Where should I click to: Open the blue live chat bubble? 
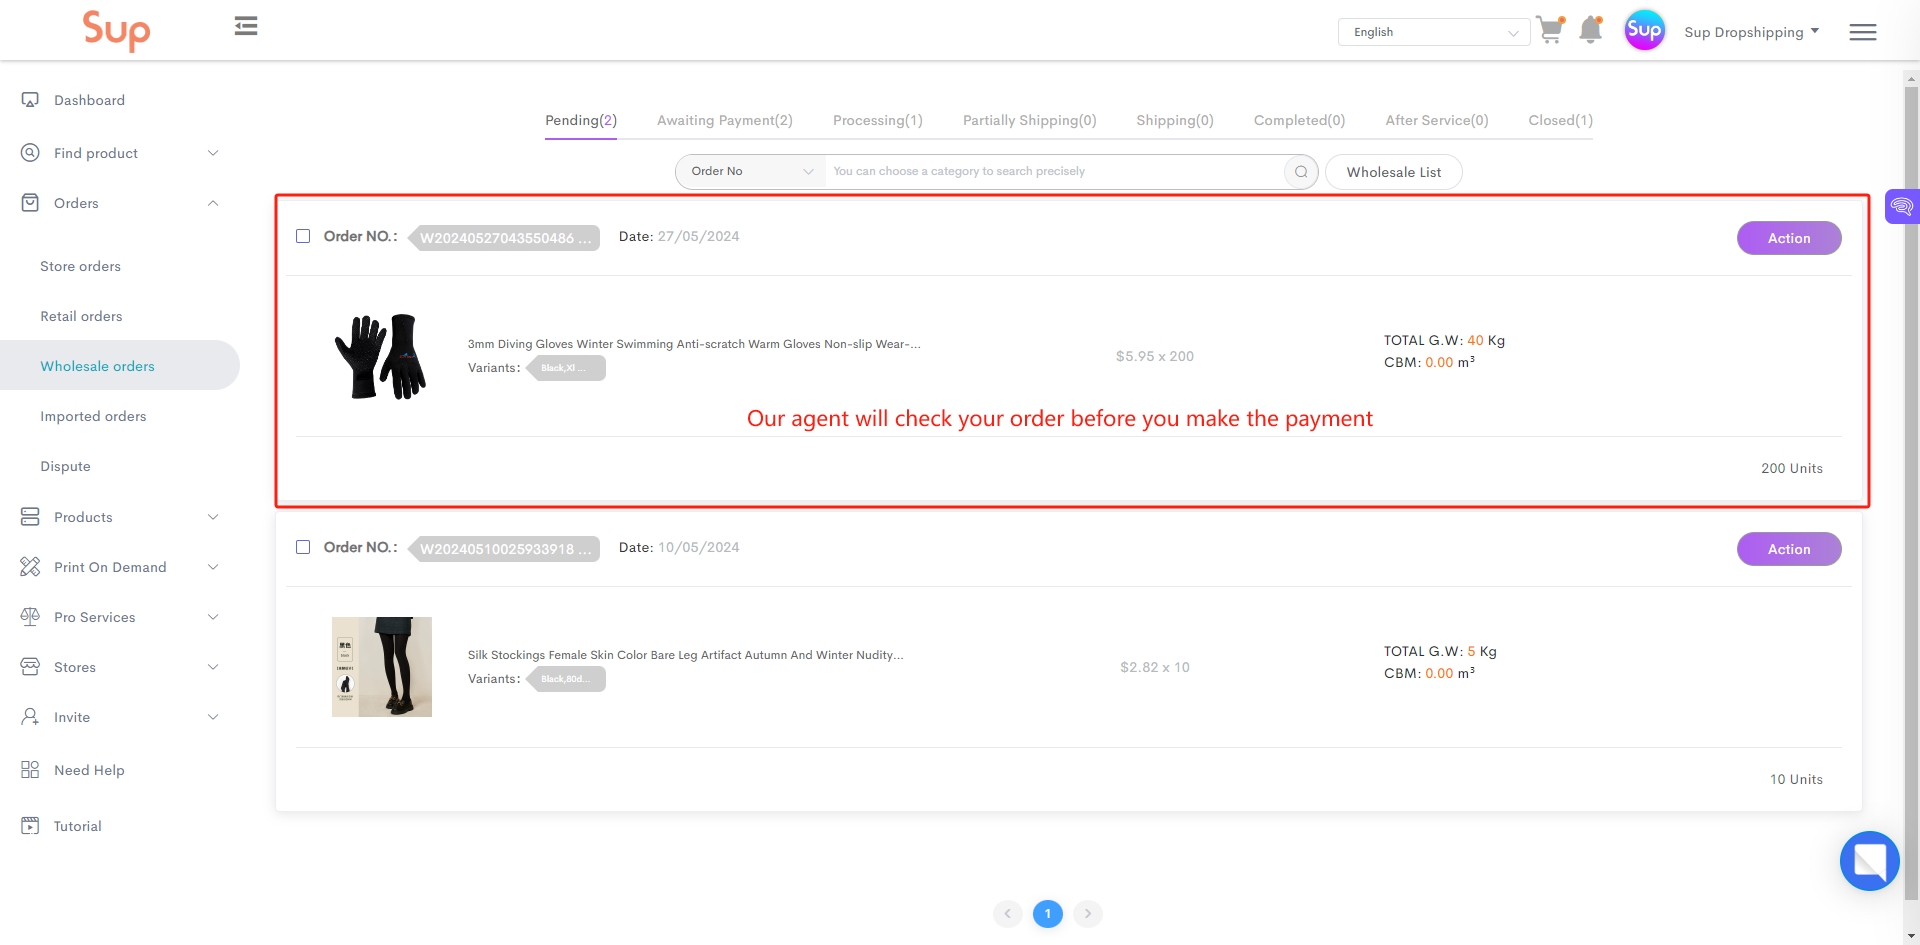(1869, 861)
